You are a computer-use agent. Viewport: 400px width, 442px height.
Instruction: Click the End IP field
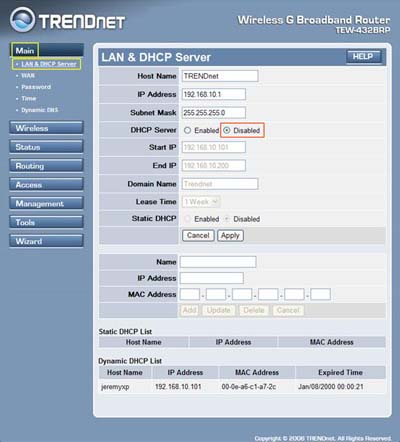(214, 165)
